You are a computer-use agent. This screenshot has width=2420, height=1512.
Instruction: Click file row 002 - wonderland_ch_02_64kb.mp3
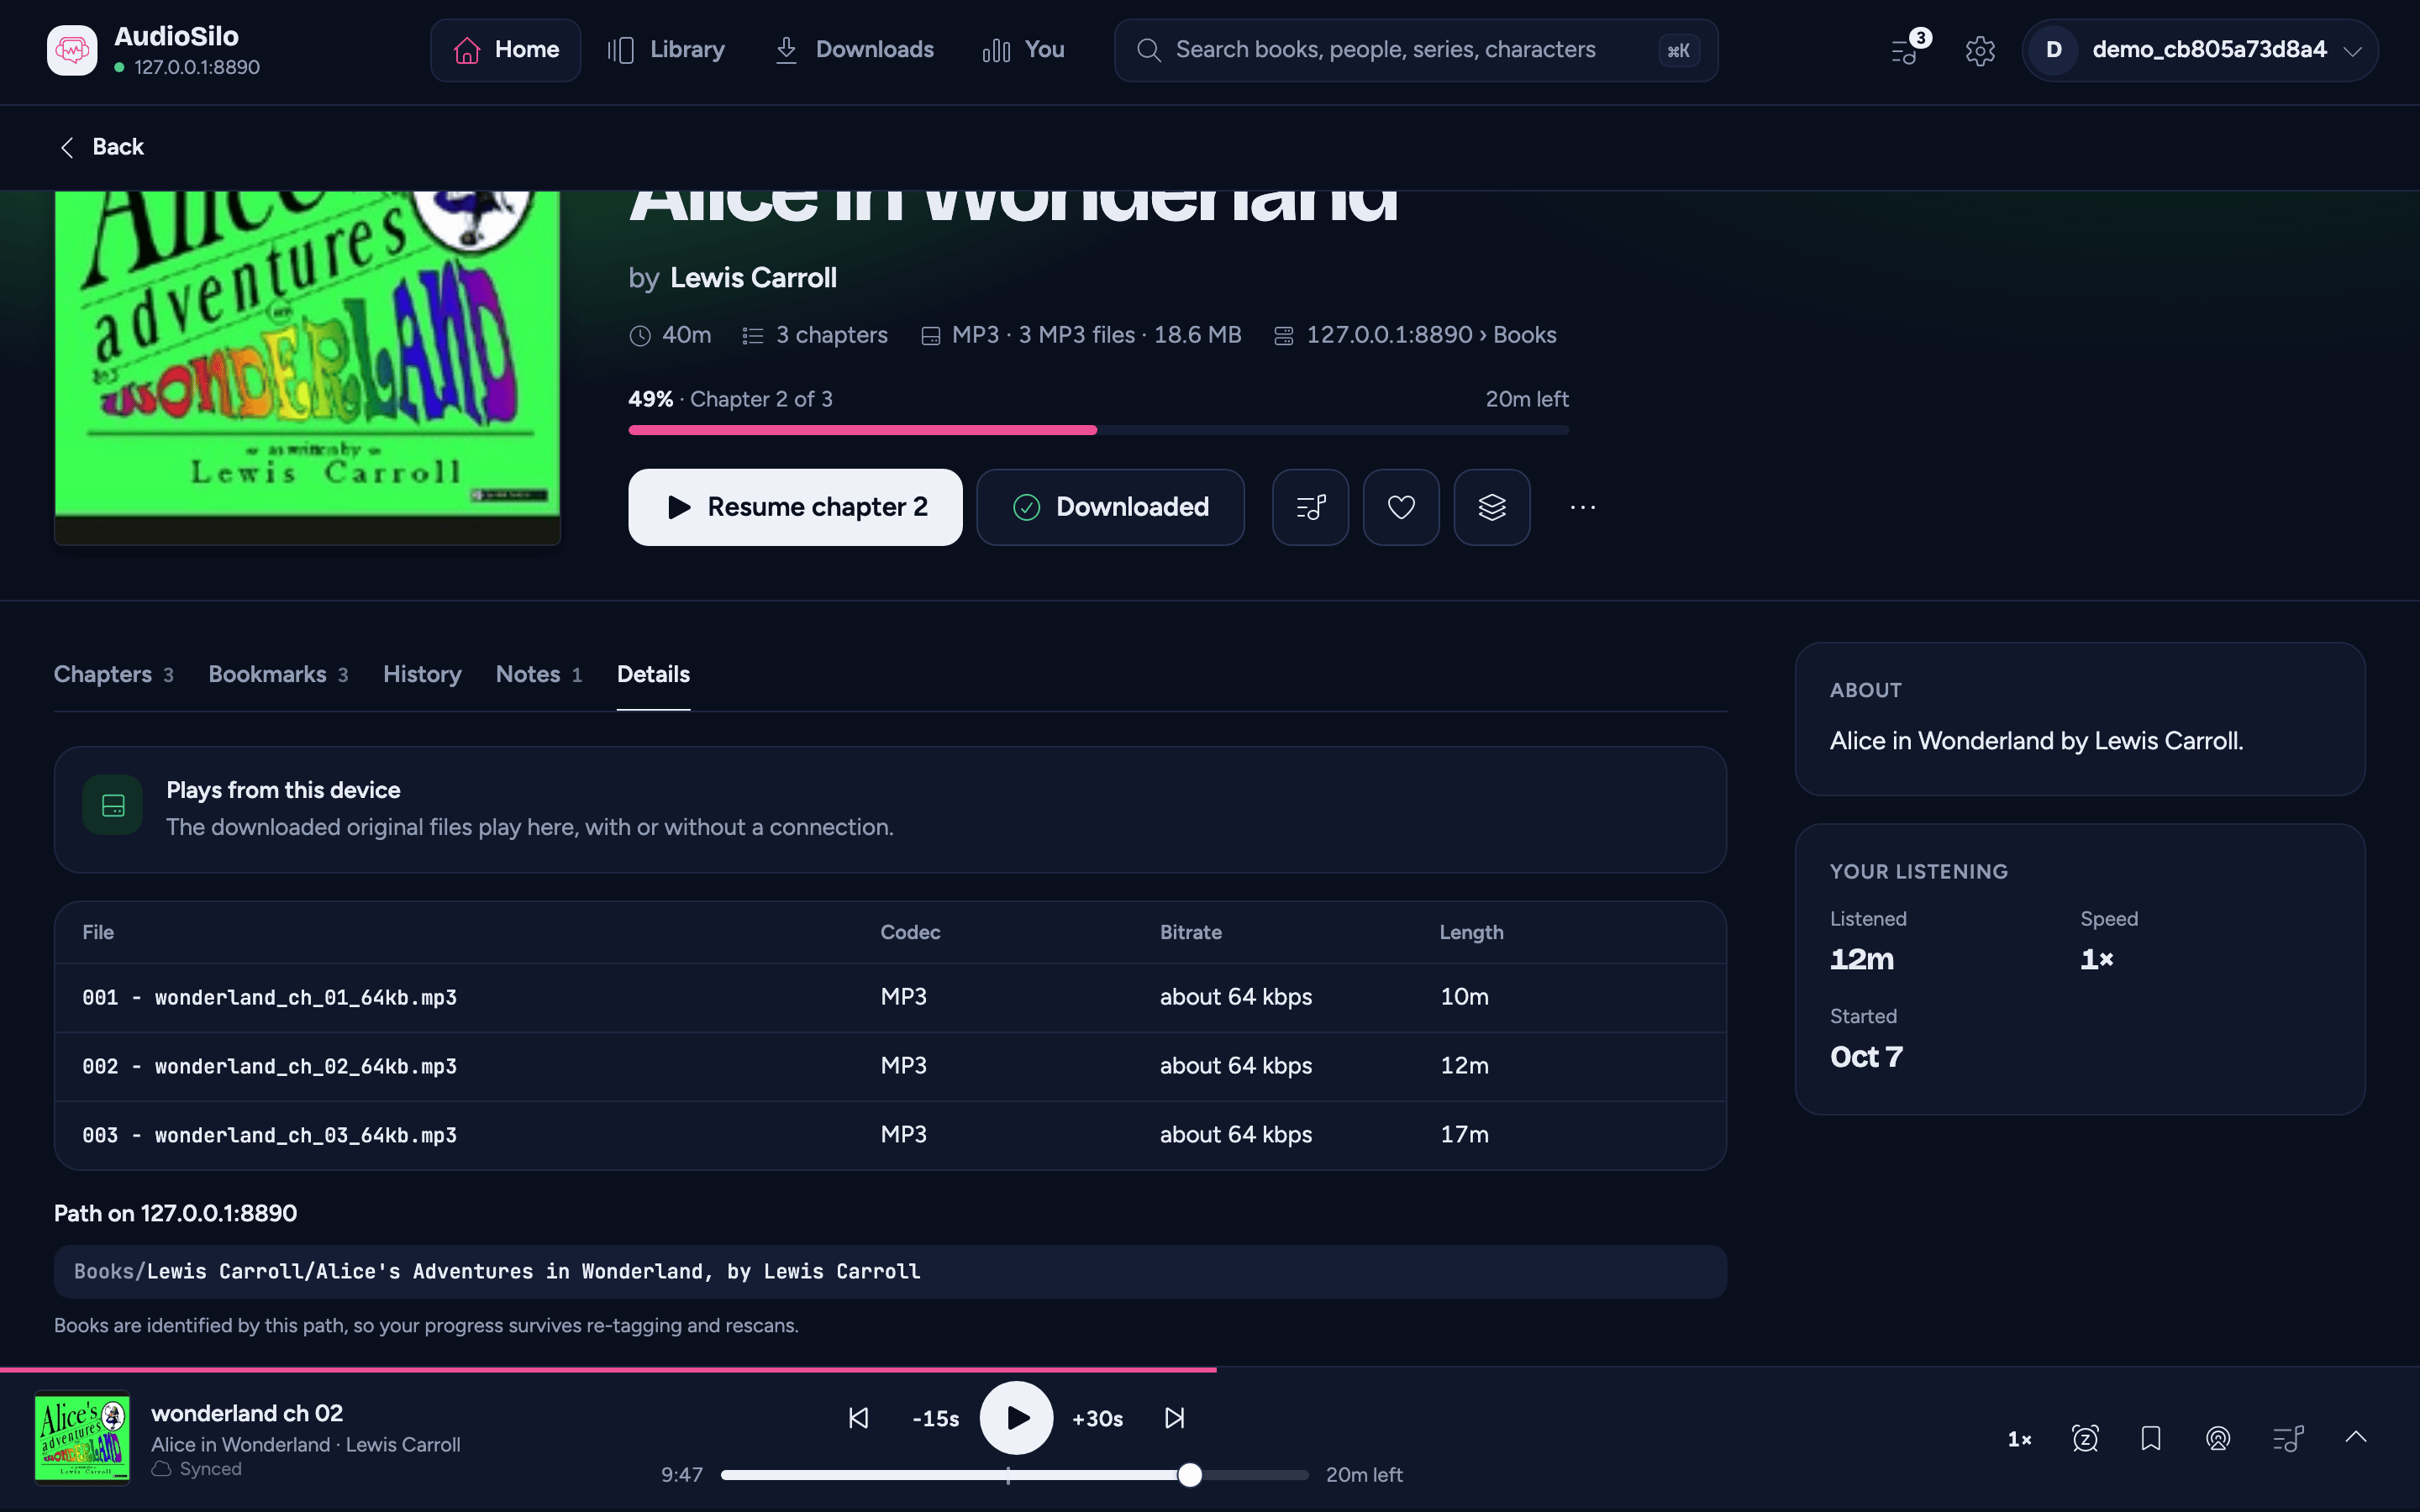click(x=890, y=1067)
